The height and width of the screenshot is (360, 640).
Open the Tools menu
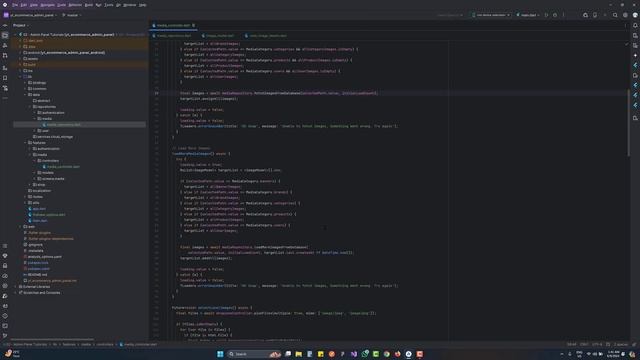109,5
